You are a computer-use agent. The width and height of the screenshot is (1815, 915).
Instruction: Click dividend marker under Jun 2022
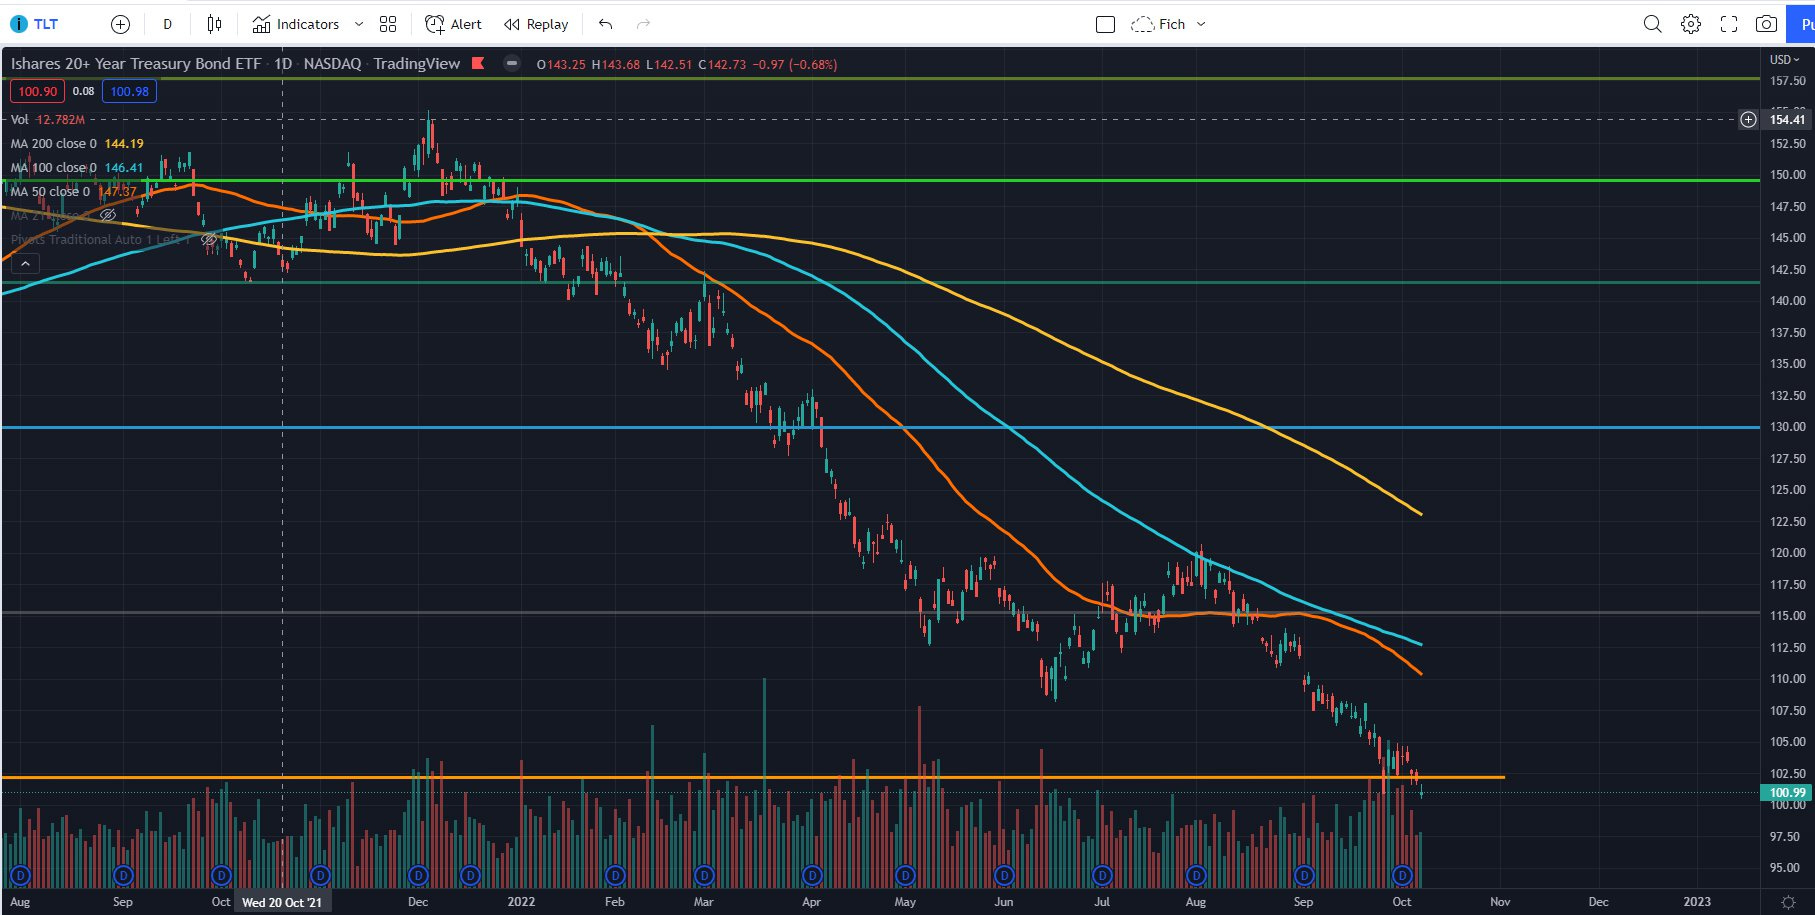click(x=1004, y=876)
